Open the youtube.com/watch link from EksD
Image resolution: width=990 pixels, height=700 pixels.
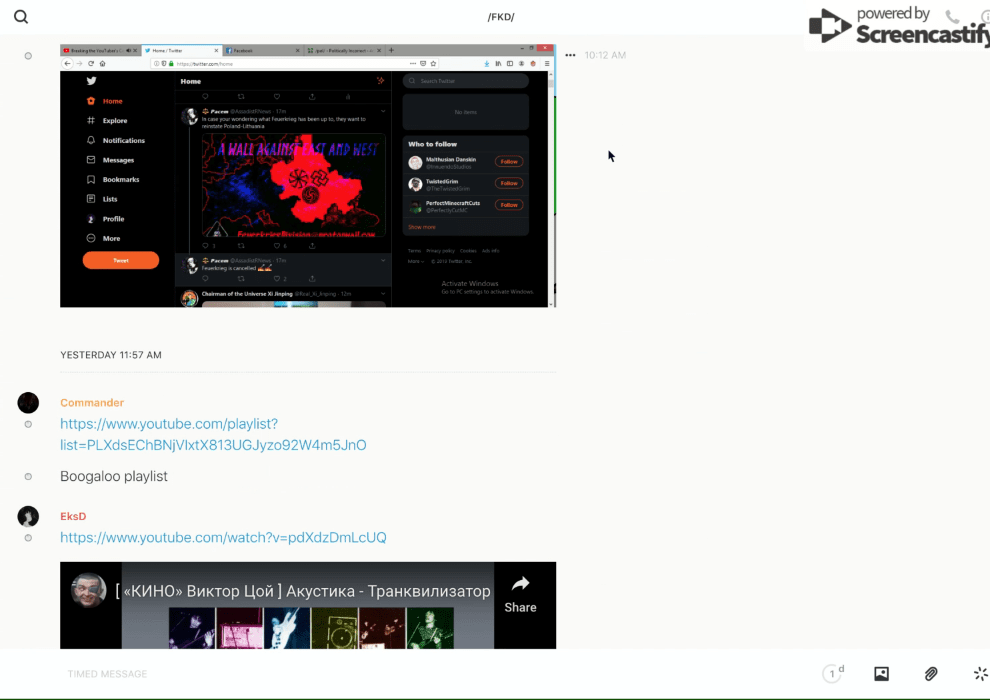pos(223,537)
